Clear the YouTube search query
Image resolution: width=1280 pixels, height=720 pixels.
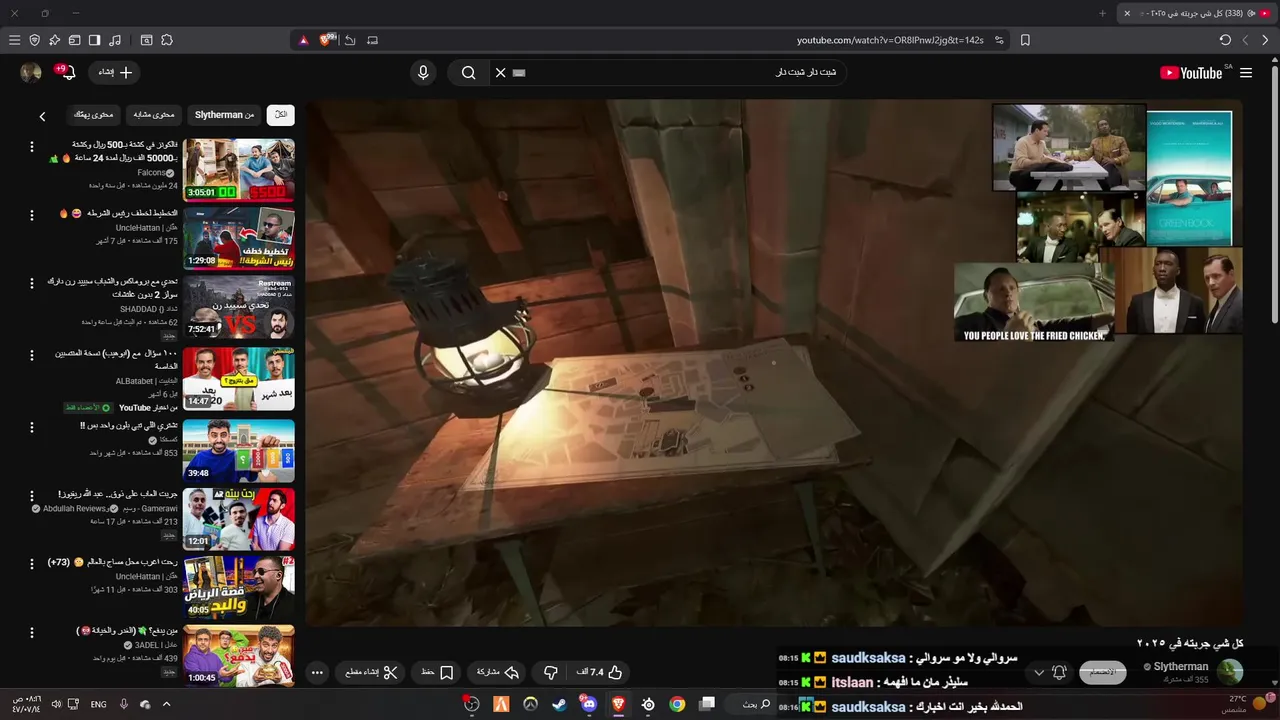[501, 72]
